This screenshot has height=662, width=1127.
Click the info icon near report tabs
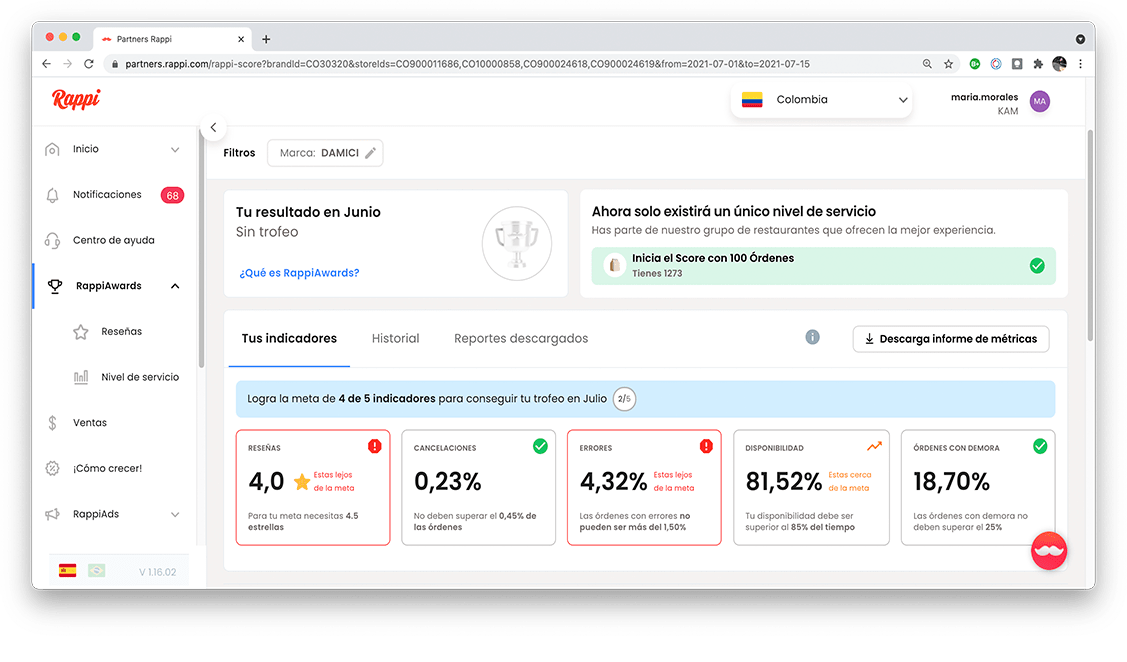coord(812,338)
